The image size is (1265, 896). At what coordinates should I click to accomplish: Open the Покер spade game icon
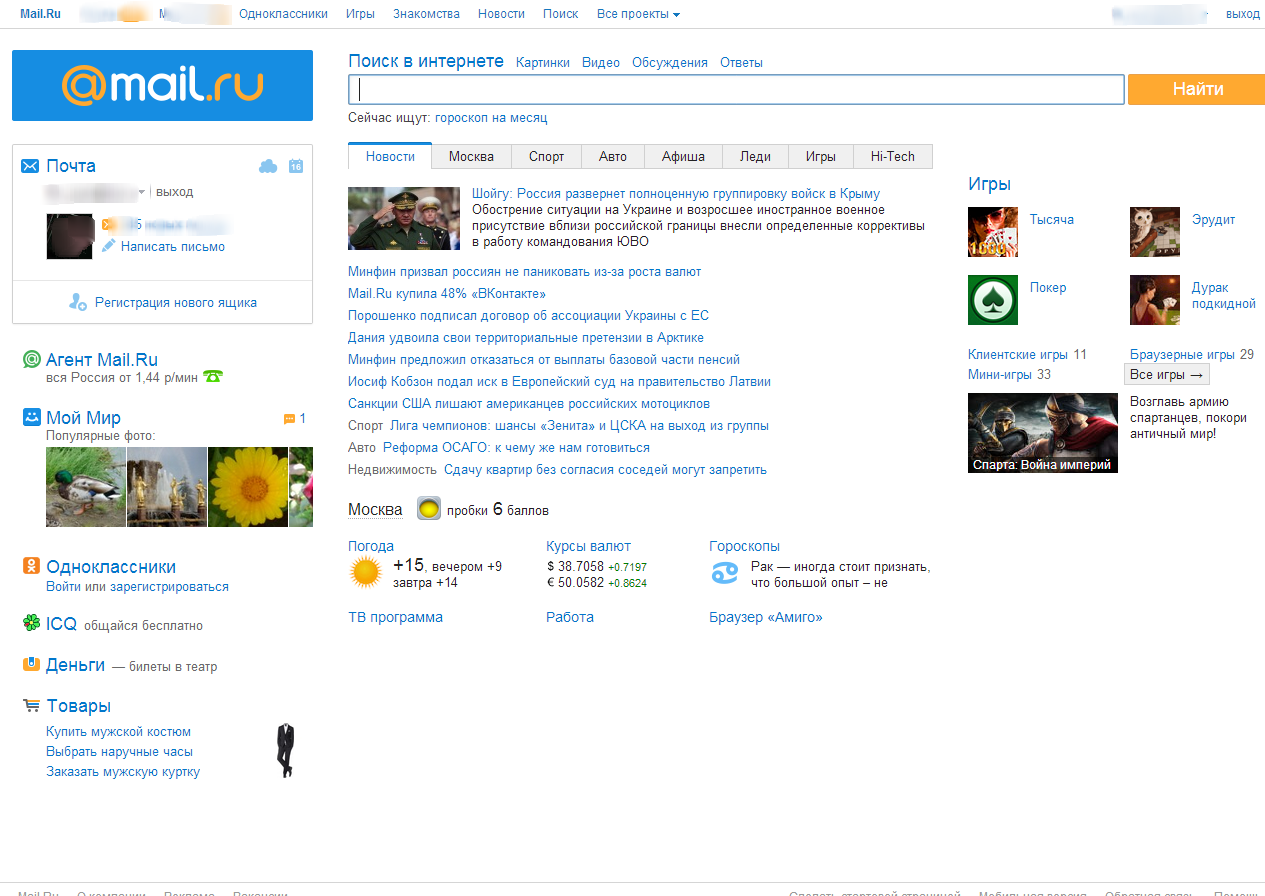pos(993,300)
